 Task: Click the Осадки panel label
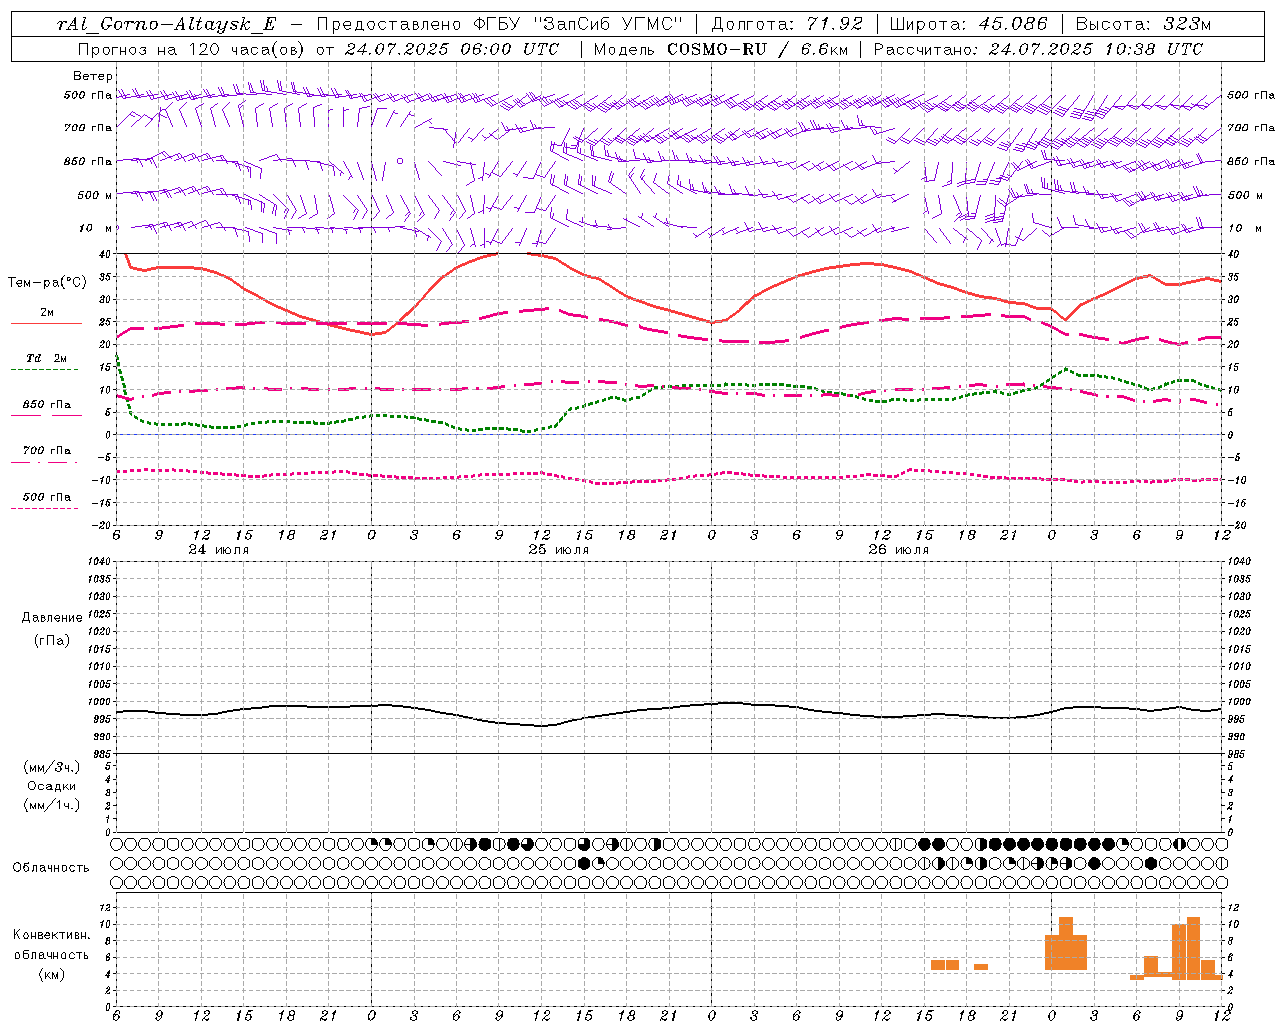click(52, 786)
